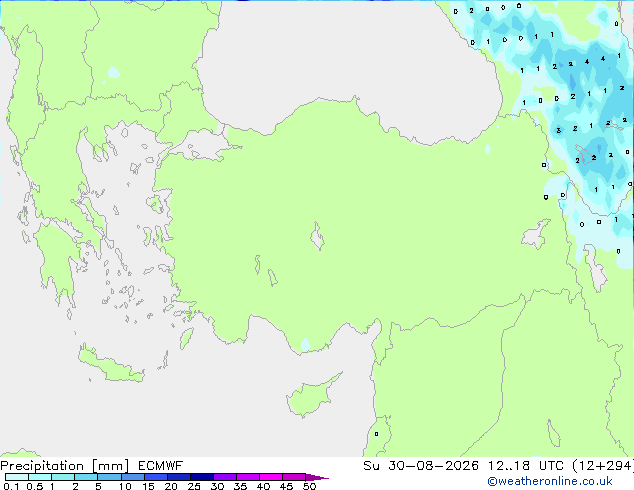The height and width of the screenshot is (490, 634).
Task: Click the 30 mm purple legend swatch
Action: pyautogui.click(x=225, y=477)
